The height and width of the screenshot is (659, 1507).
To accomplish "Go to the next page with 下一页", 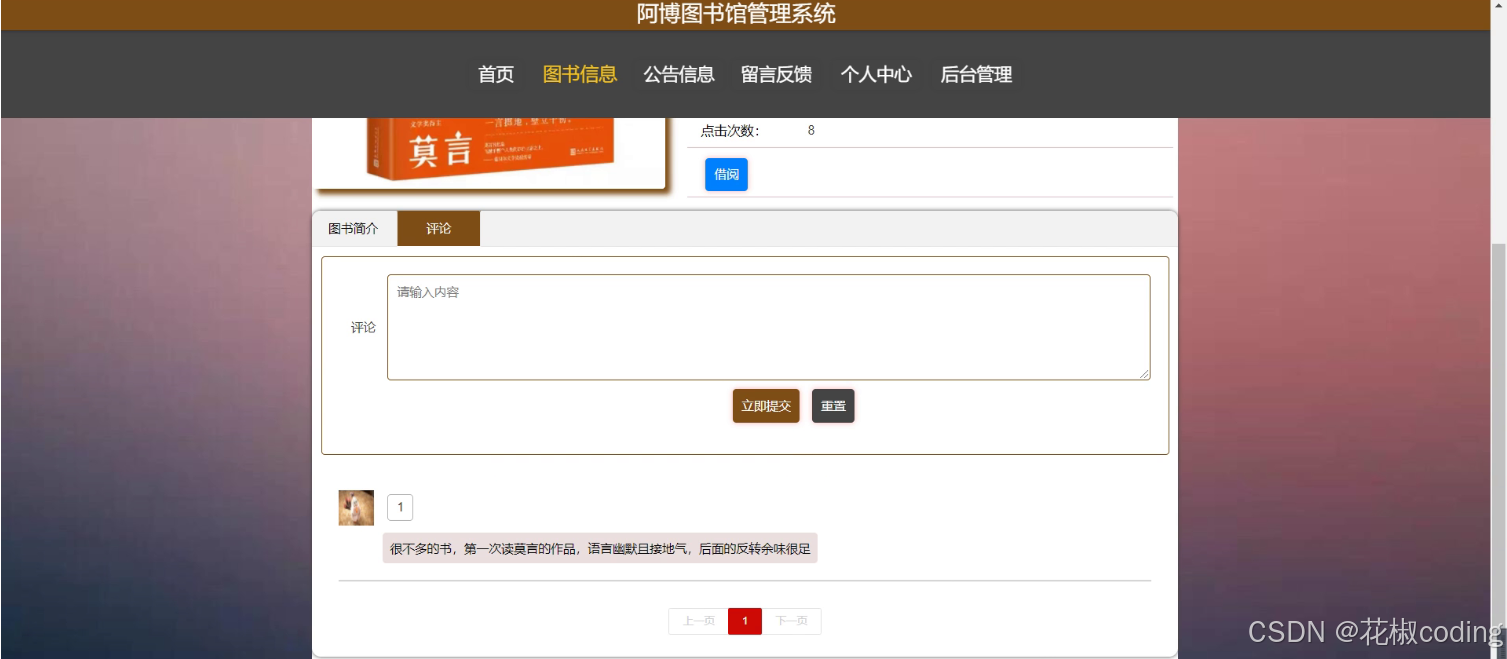I will click(792, 620).
